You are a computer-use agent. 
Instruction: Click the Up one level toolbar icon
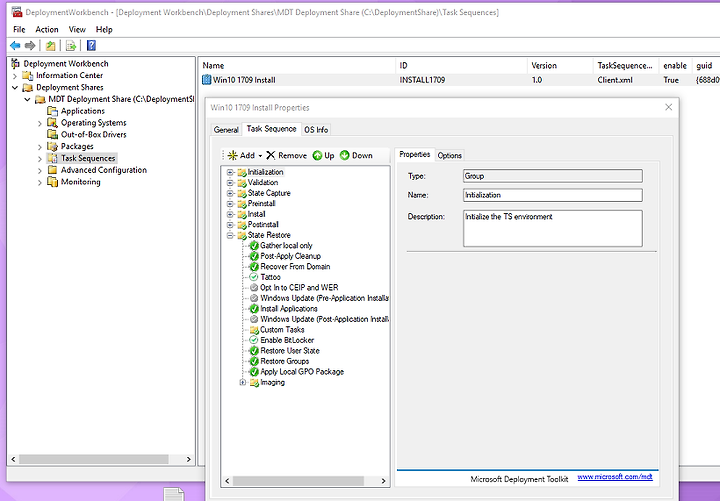point(51,45)
